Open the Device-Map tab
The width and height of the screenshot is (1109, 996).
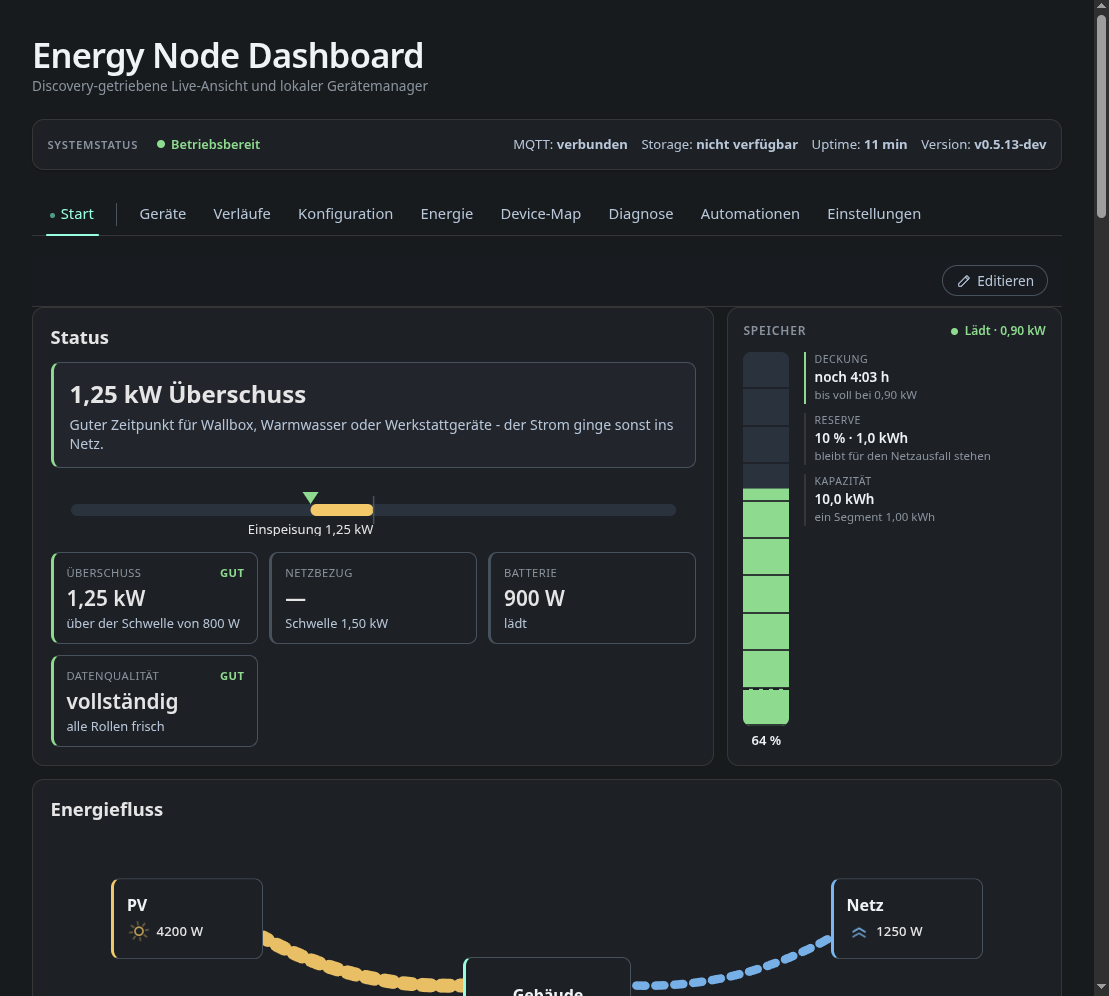[541, 214]
